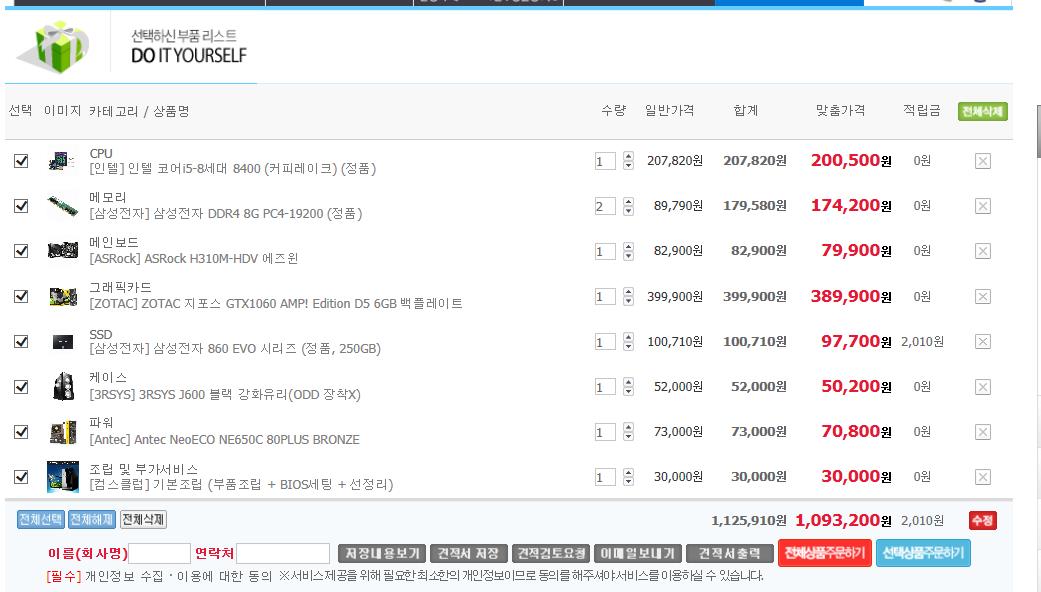Open the 3RSYS J600 case image
Image resolution: width=1041 pixels, height=592 pixels.
[x=62, y=387]
